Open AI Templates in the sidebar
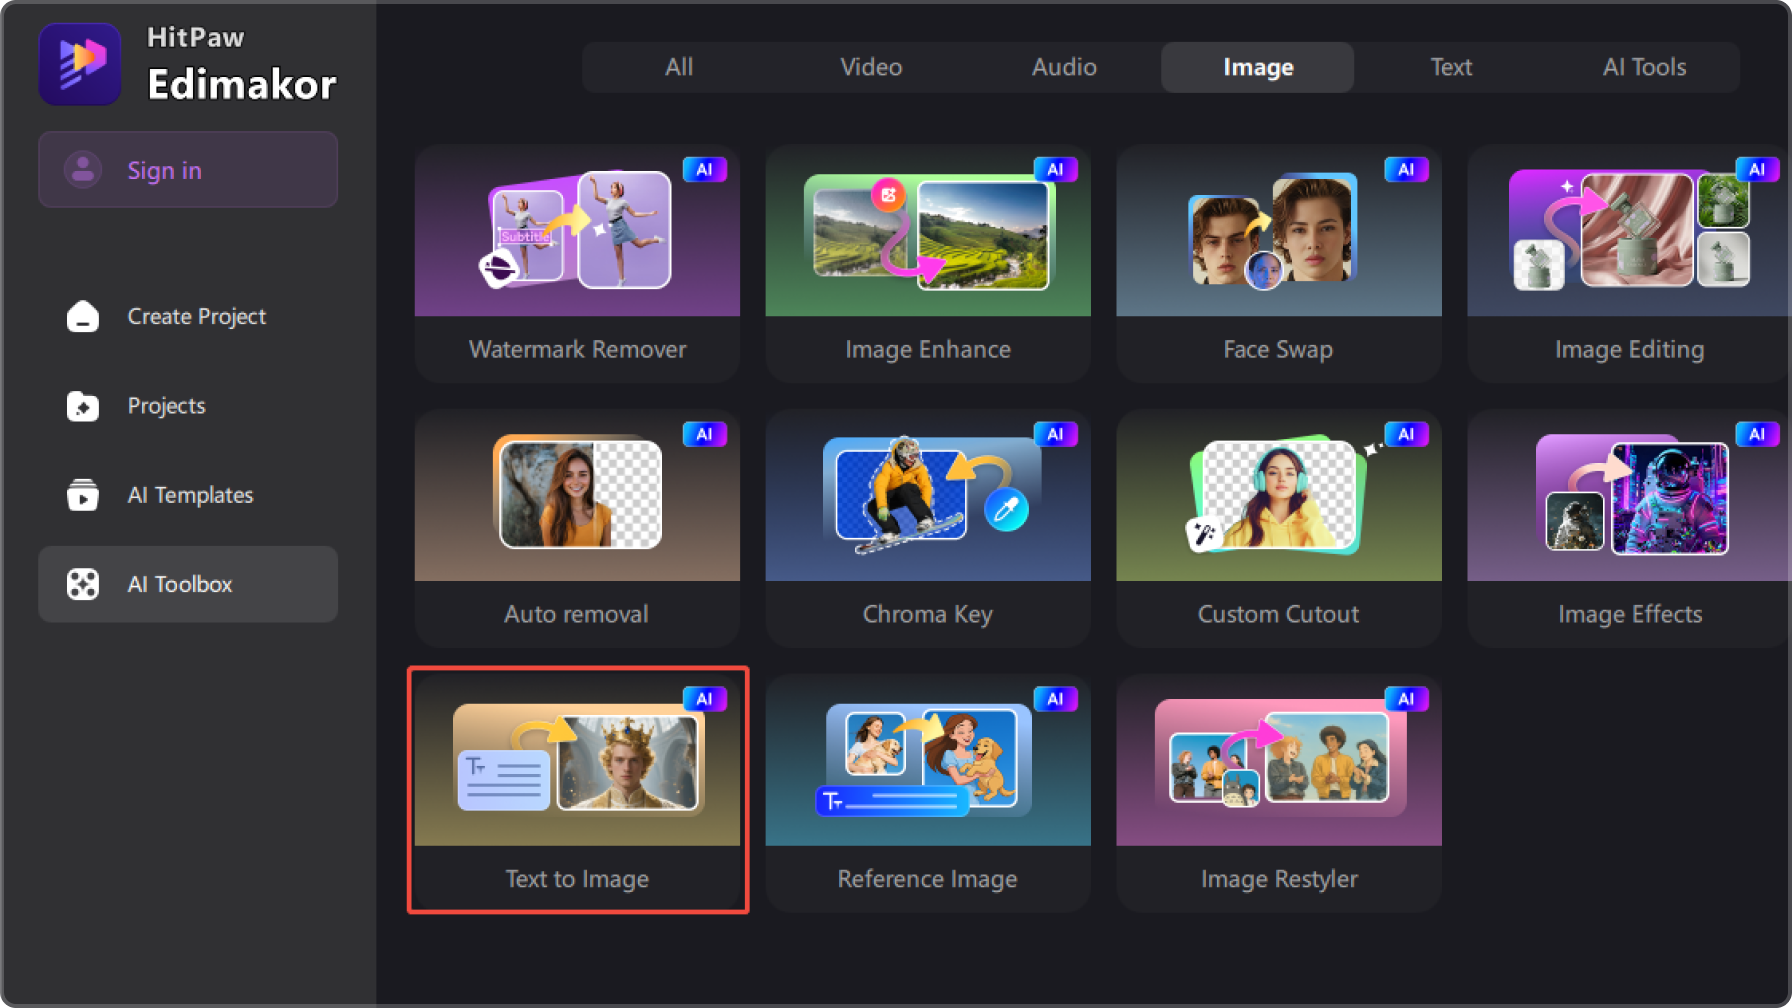This screenshot has height=1008, width=1792. click(188, 495)
